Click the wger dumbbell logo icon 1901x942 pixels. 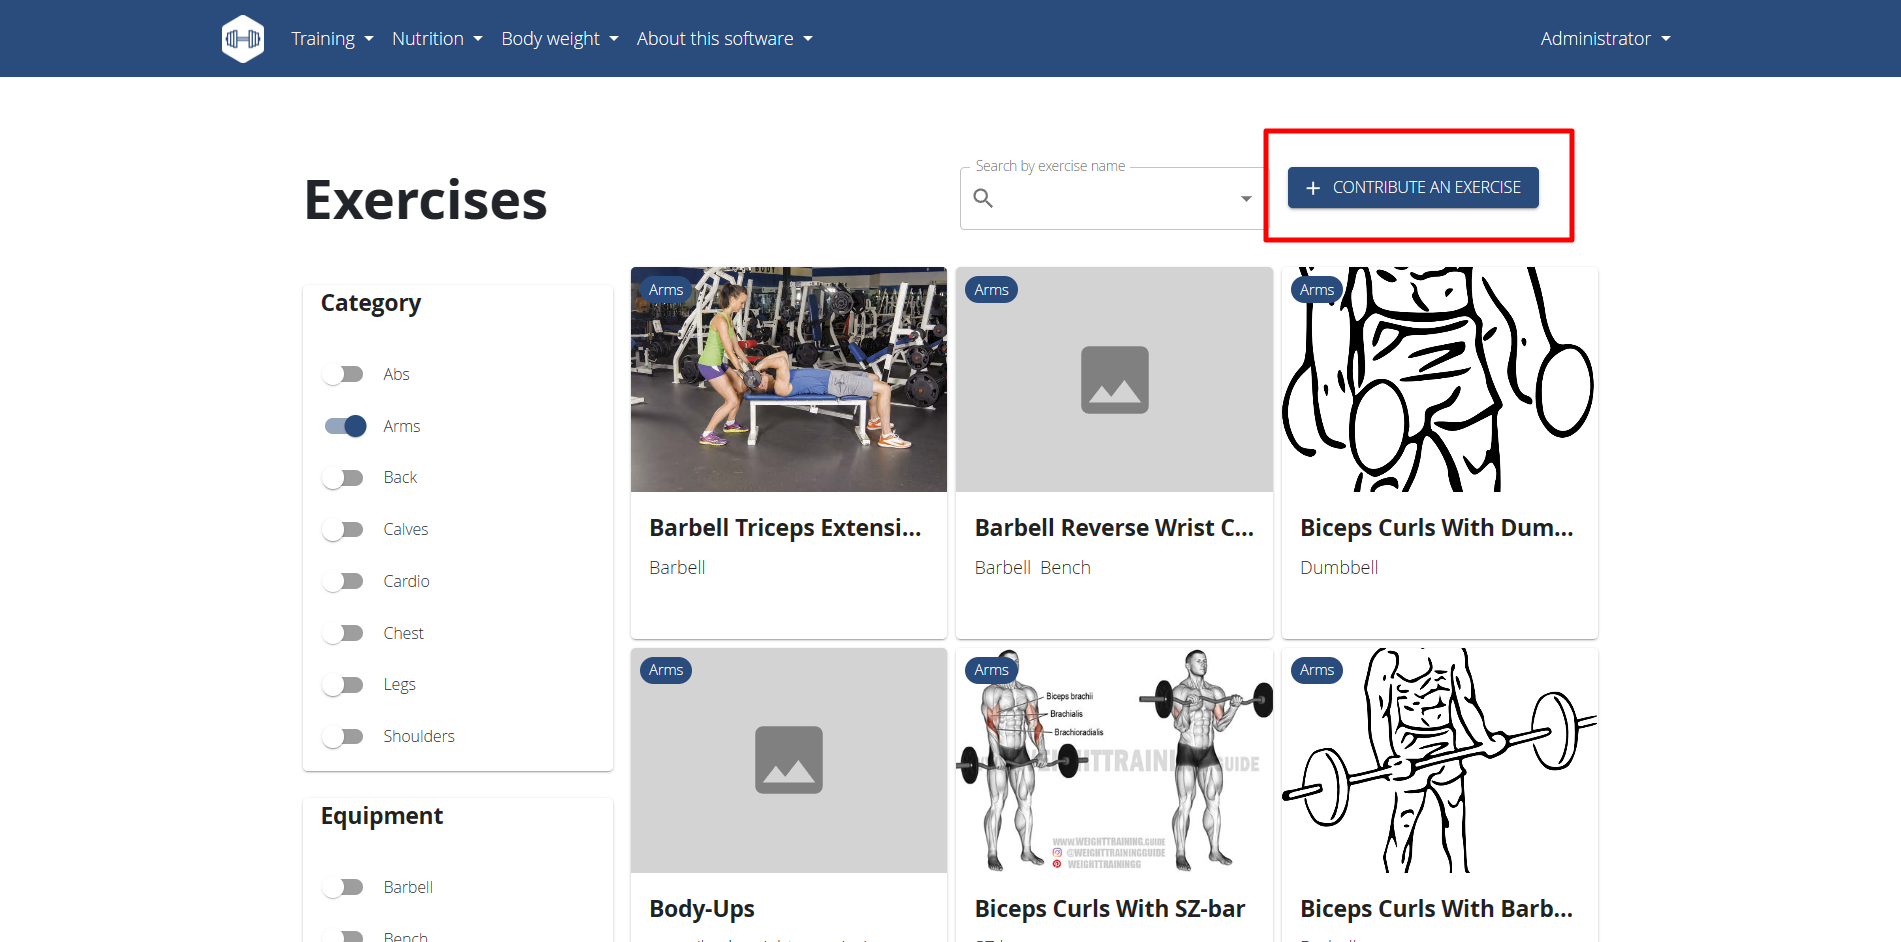(x=243, y=39)
